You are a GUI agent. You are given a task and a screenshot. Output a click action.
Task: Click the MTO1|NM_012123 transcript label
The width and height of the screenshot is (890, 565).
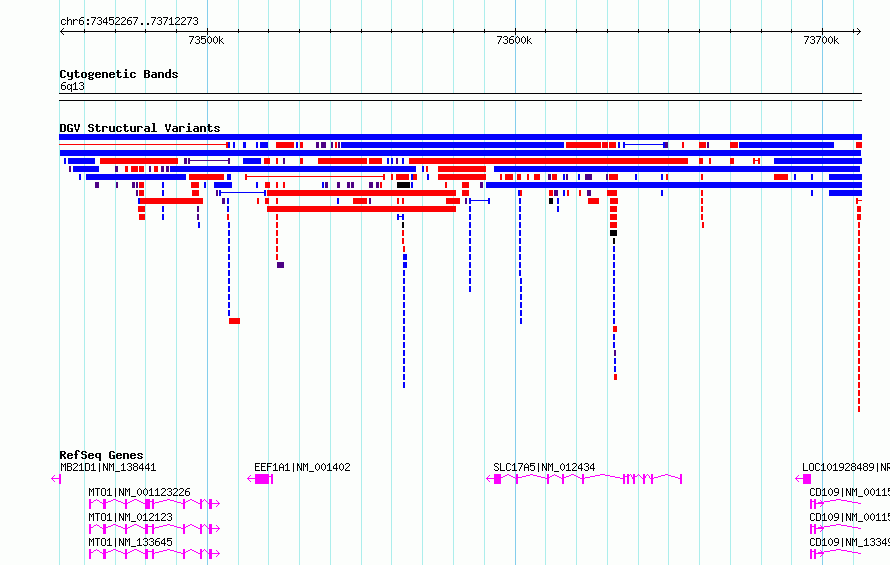point(130,517)
